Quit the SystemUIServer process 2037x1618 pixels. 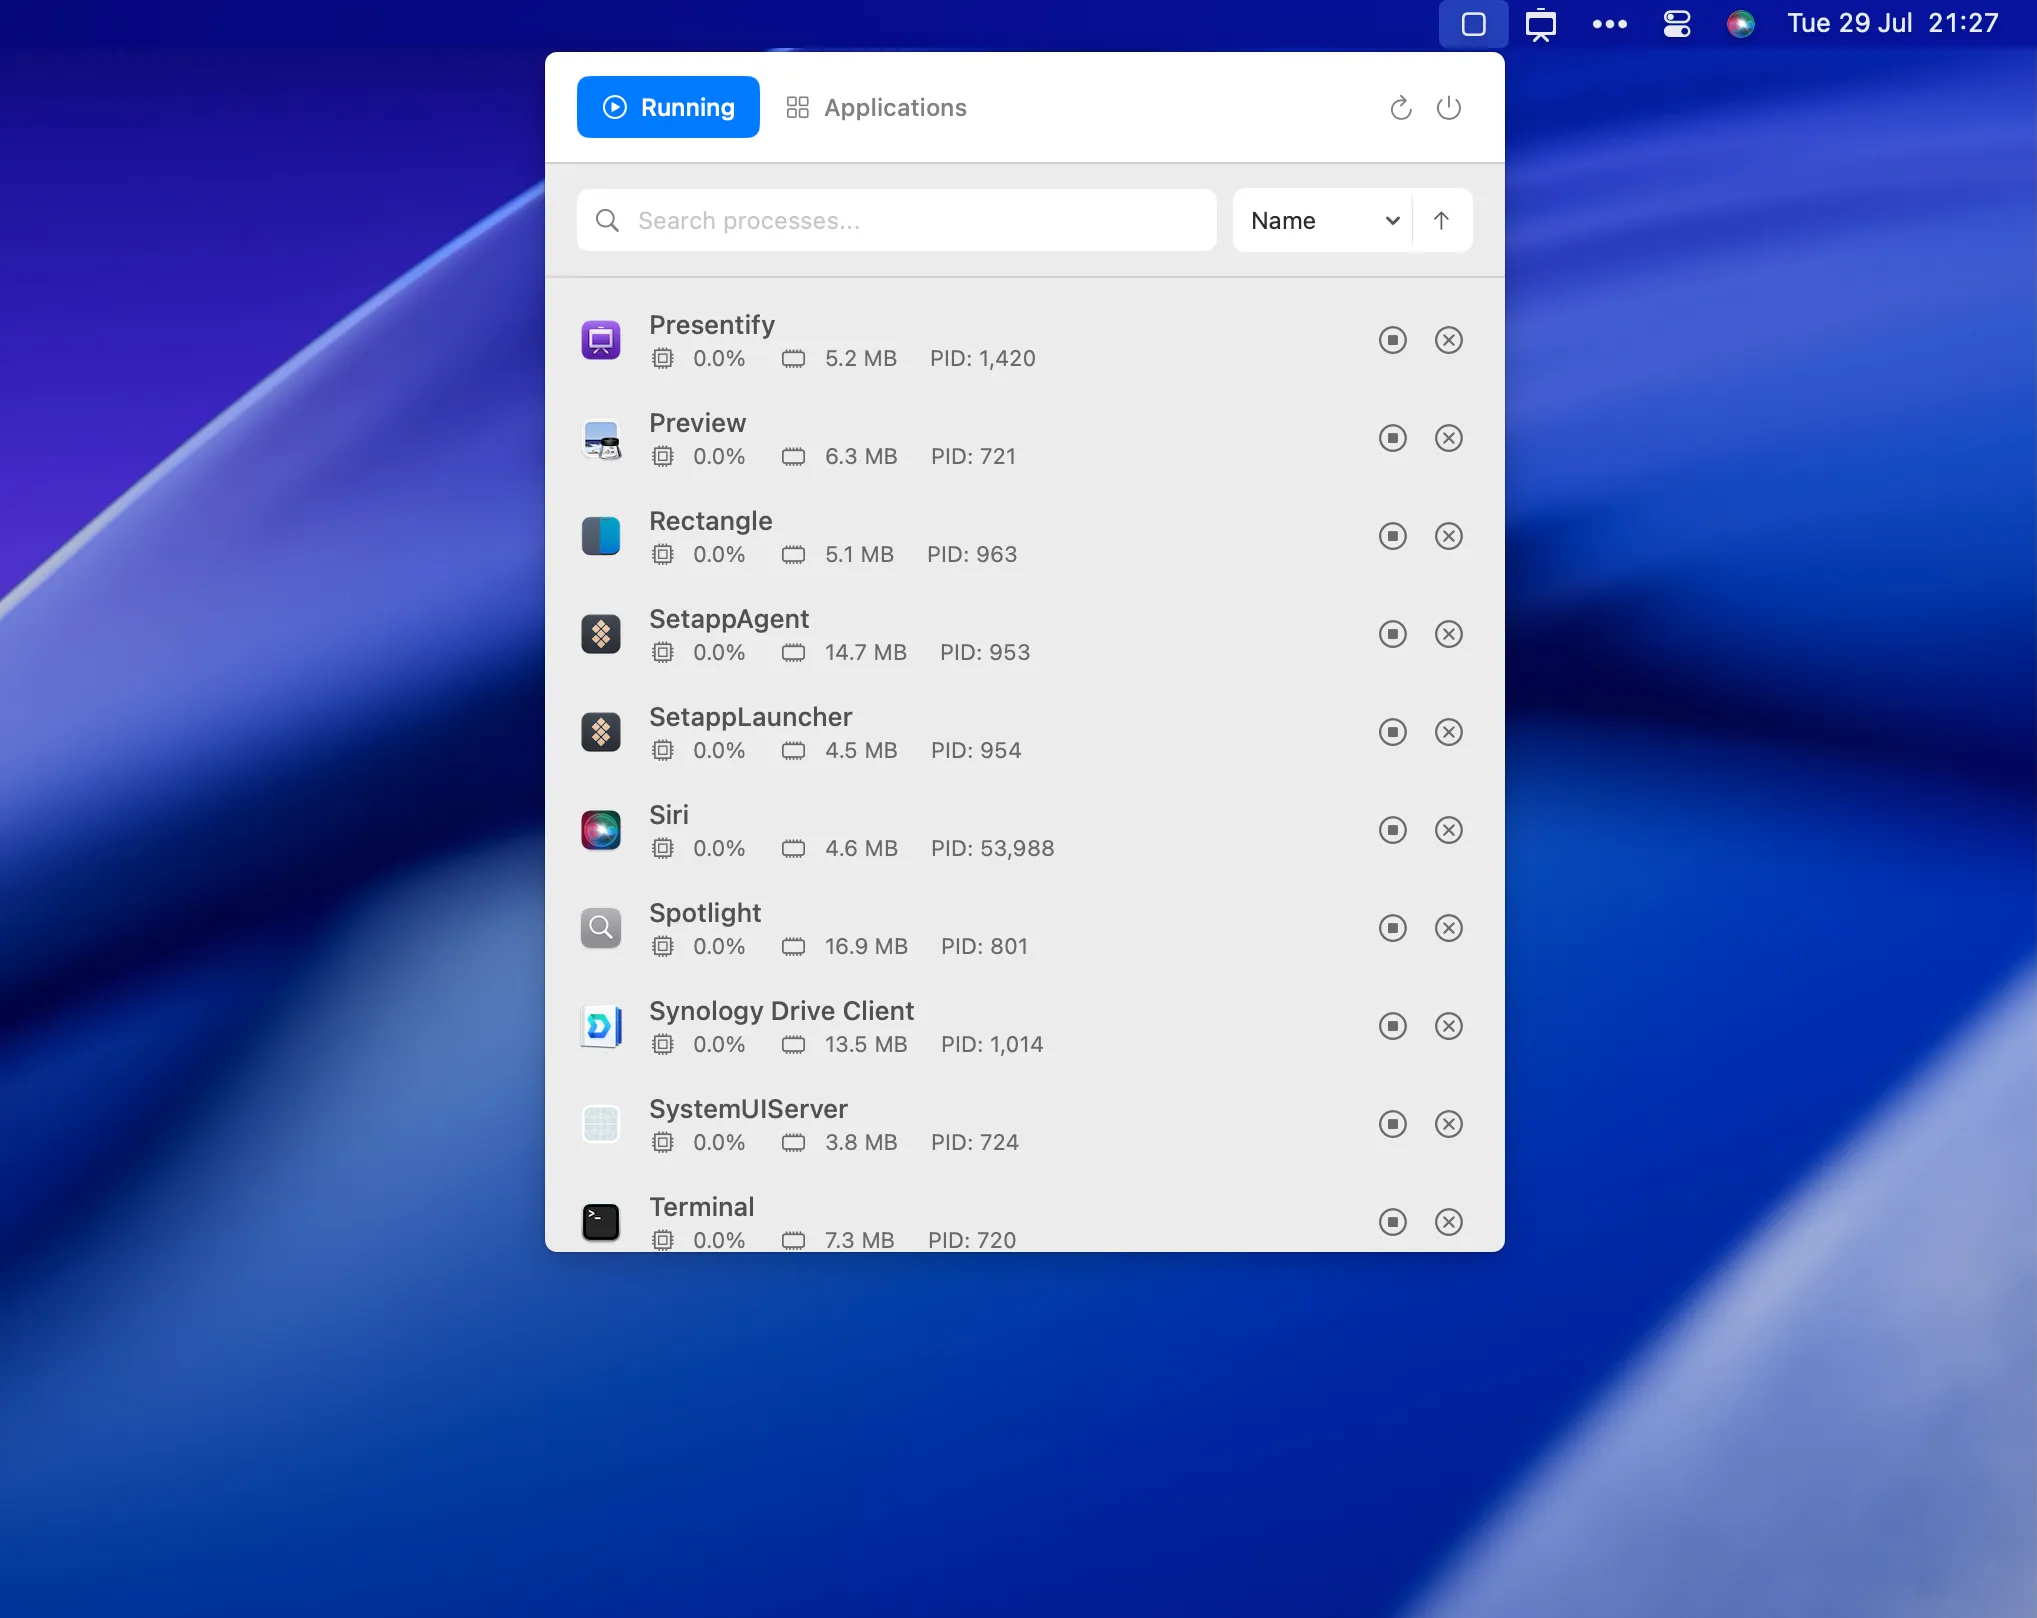click(1448, 1124)
